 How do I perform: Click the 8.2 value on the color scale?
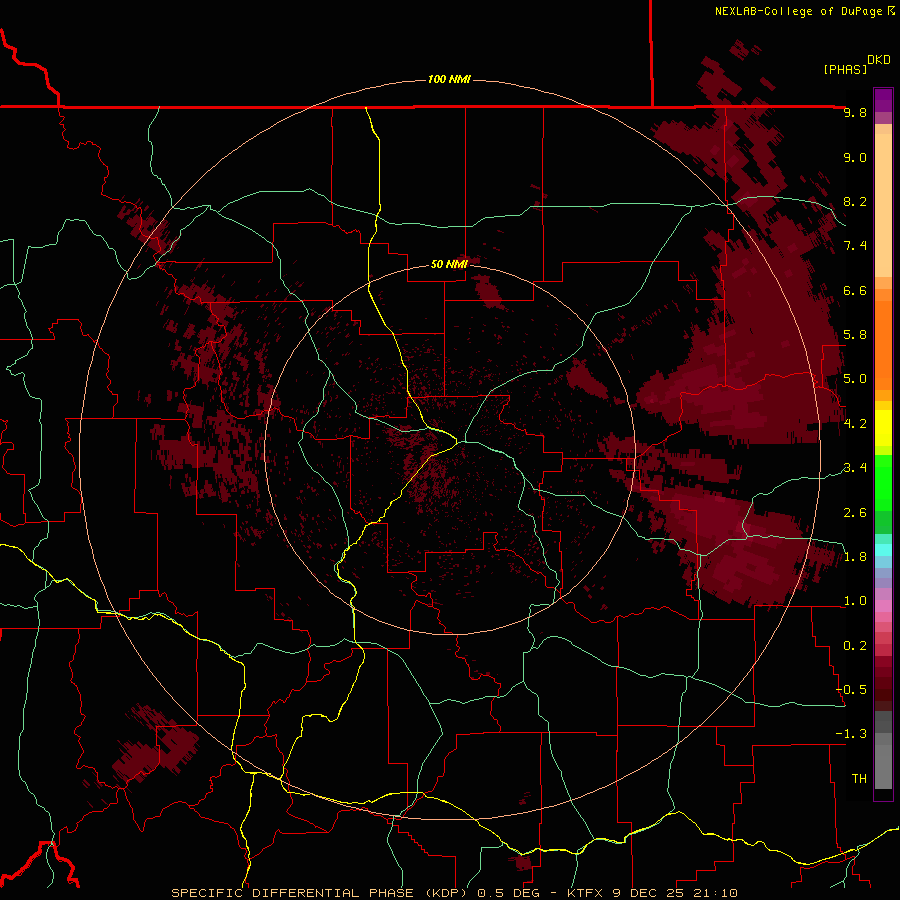click(855, 201)
